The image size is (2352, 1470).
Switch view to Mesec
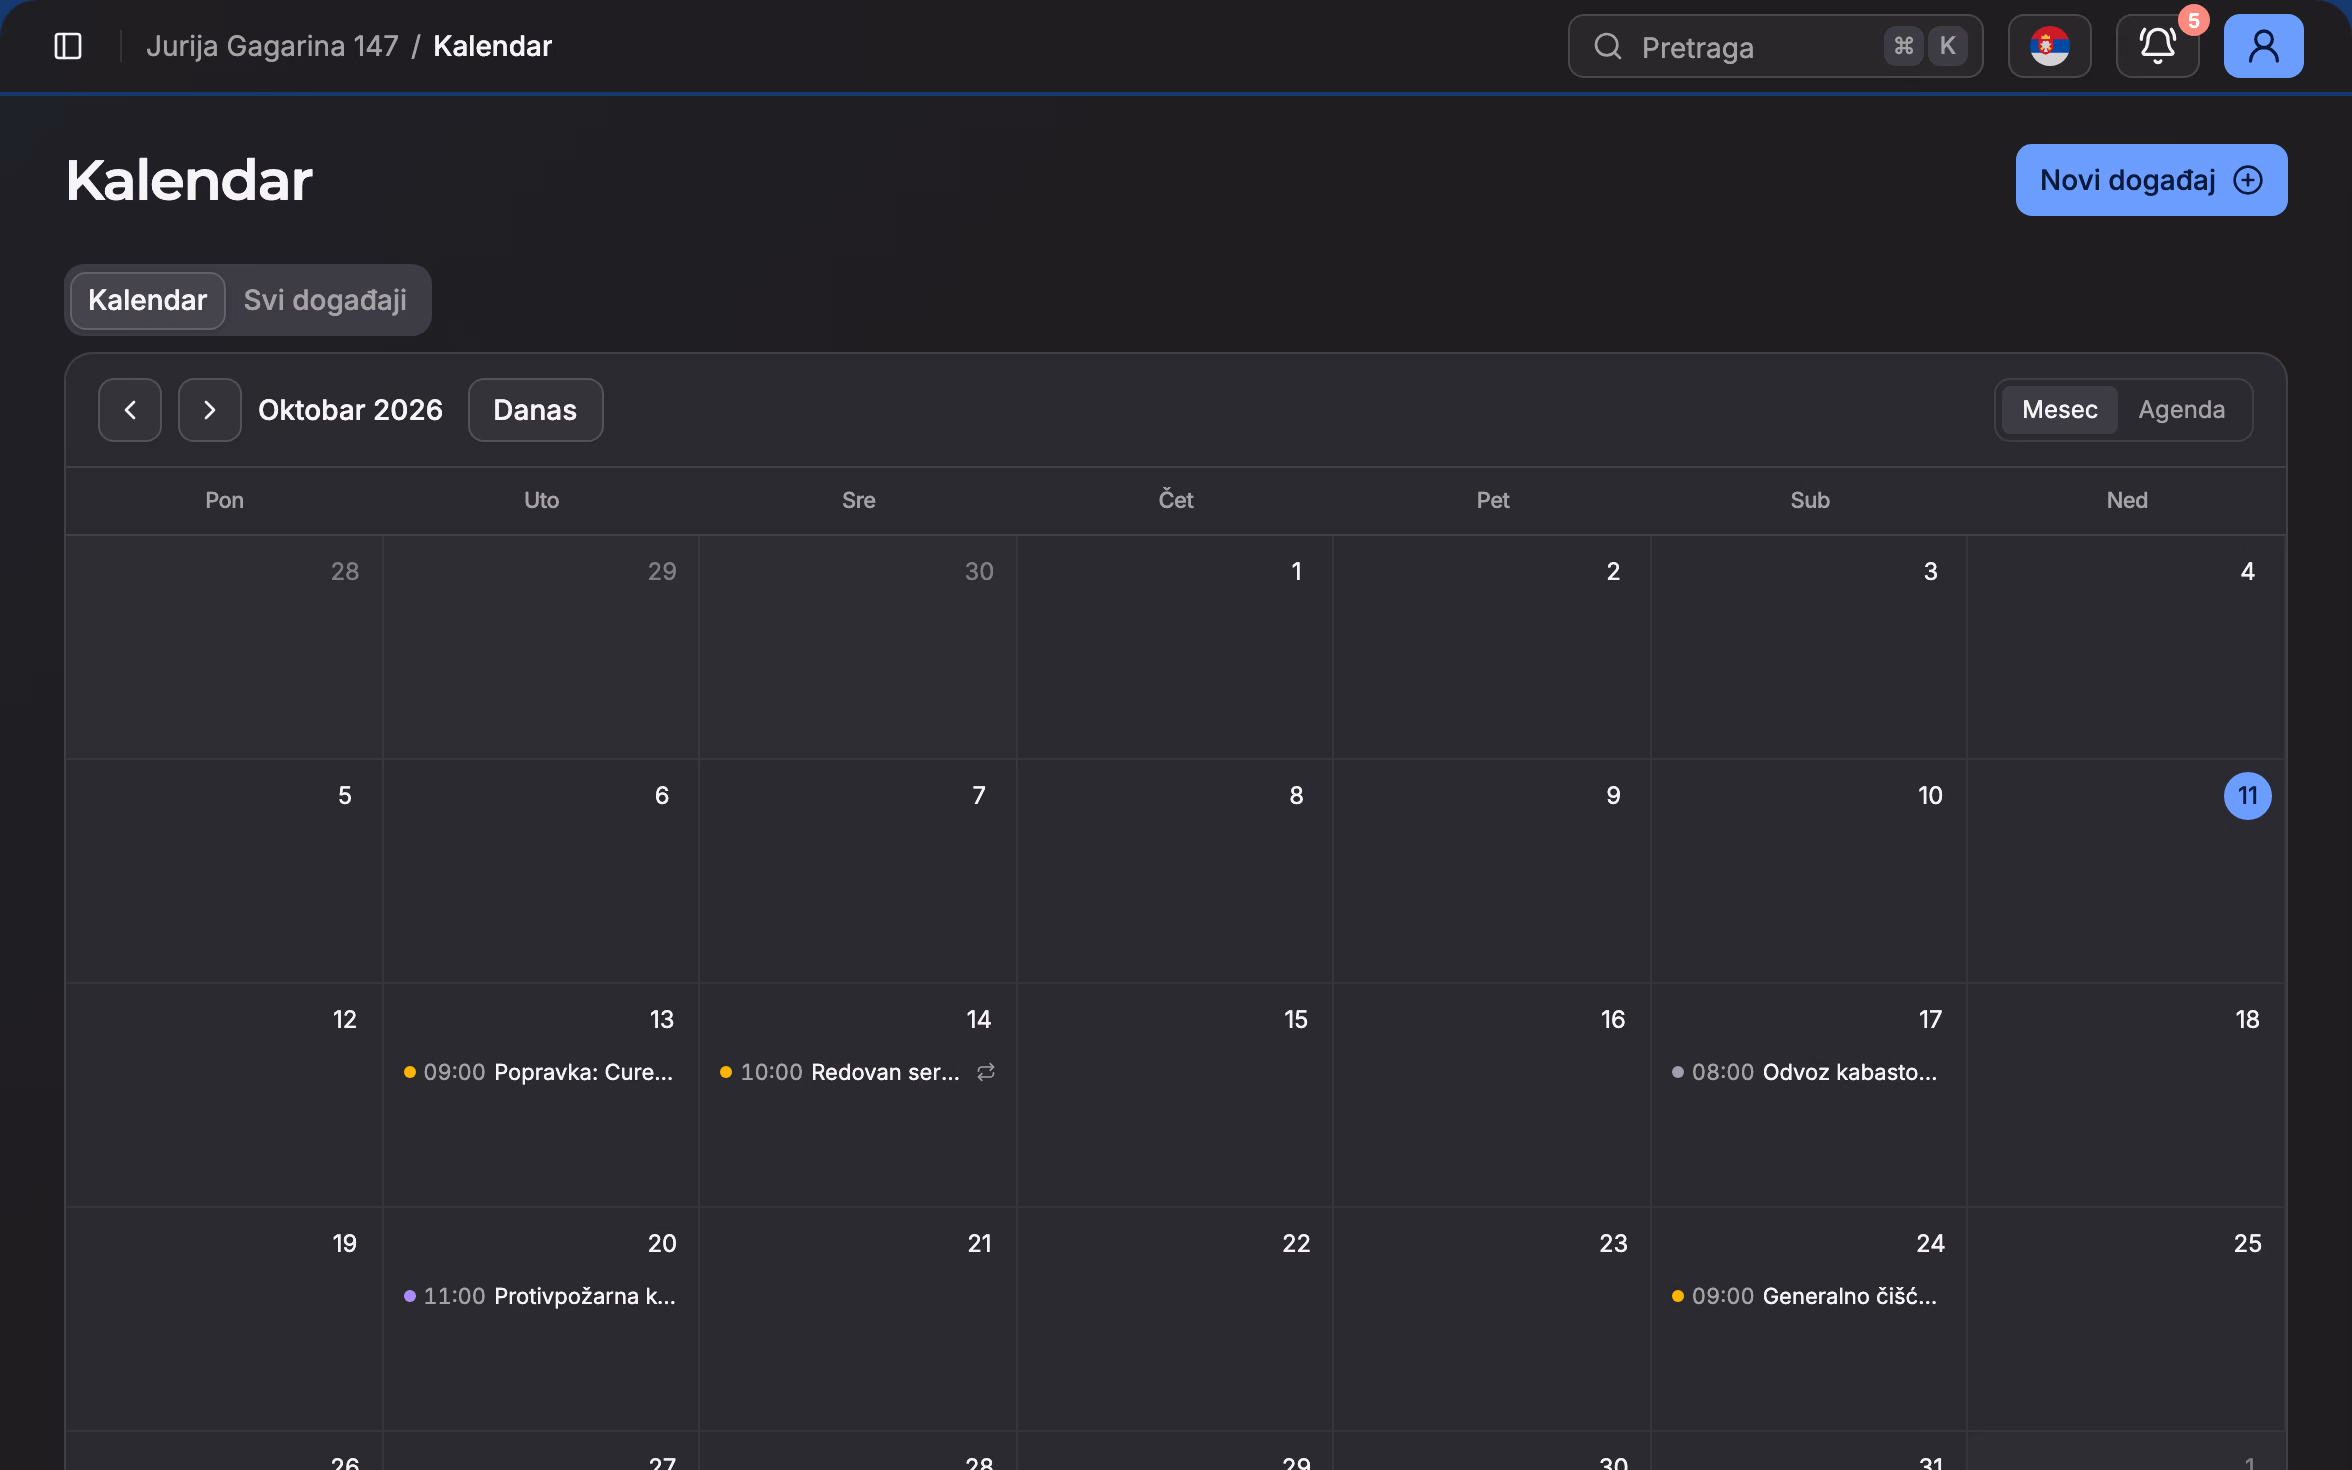click(x=2059, y=410)
